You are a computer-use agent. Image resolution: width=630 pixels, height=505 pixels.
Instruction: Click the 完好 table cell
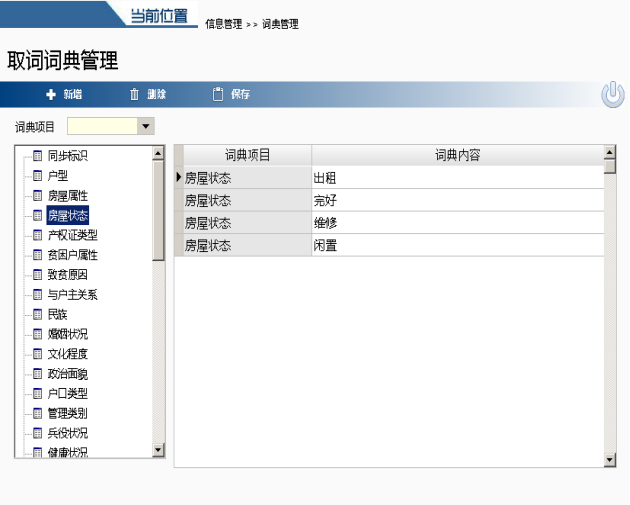[458, 200]
